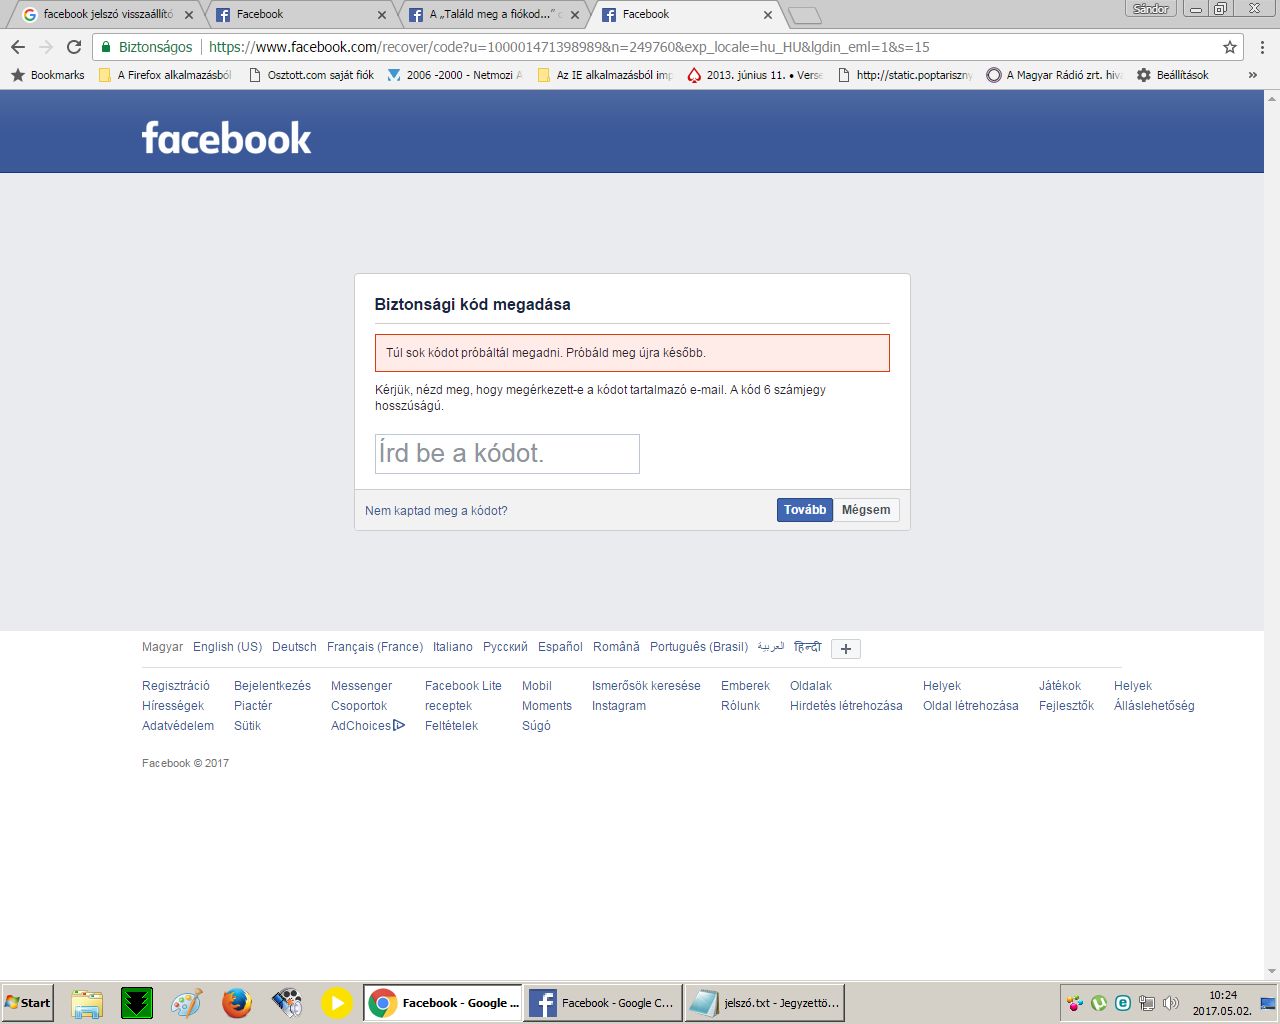Open Bejelentkezés footer link
The image size is (1280, 1024).
[272, 686]
